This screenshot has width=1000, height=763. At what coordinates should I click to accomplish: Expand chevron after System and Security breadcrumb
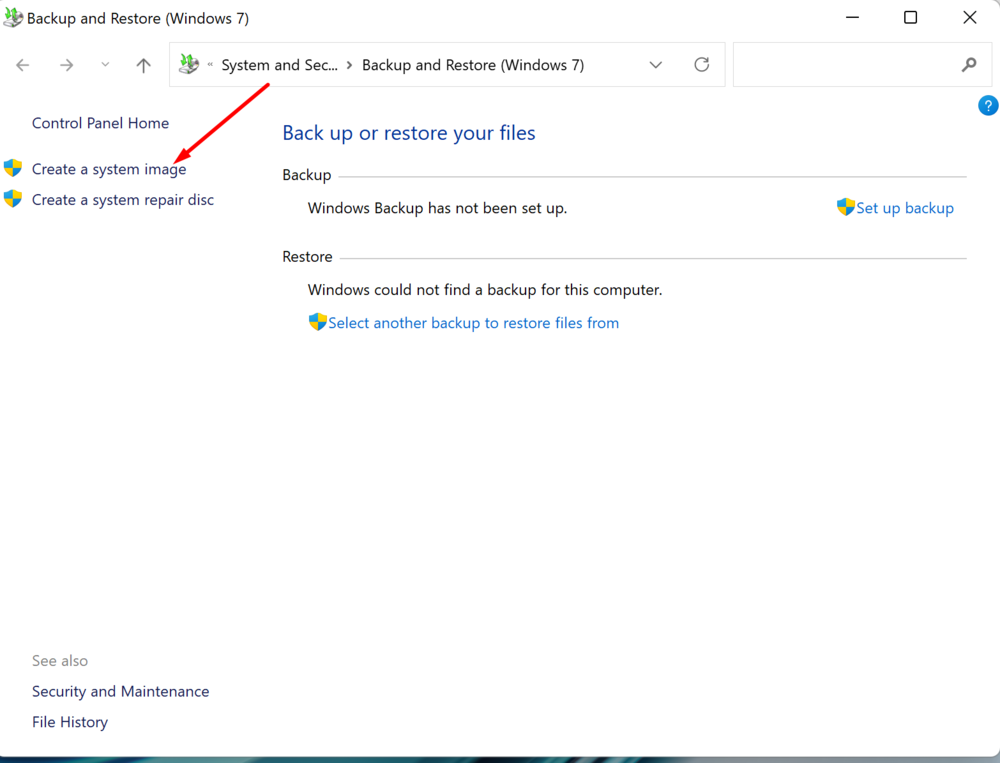tap(349, 65)
